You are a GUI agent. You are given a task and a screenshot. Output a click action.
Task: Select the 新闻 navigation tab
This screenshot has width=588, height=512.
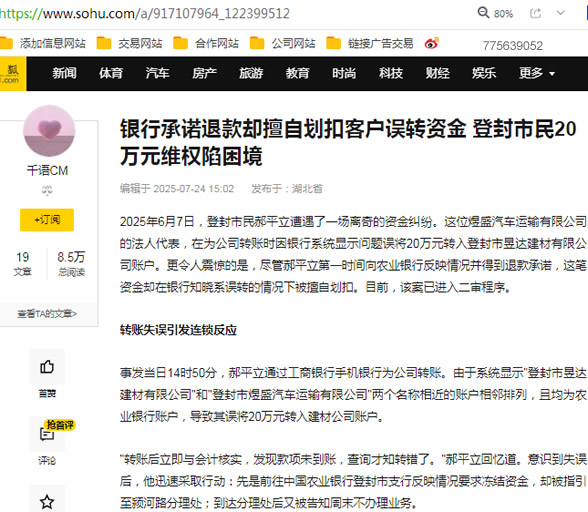[64, 73]
